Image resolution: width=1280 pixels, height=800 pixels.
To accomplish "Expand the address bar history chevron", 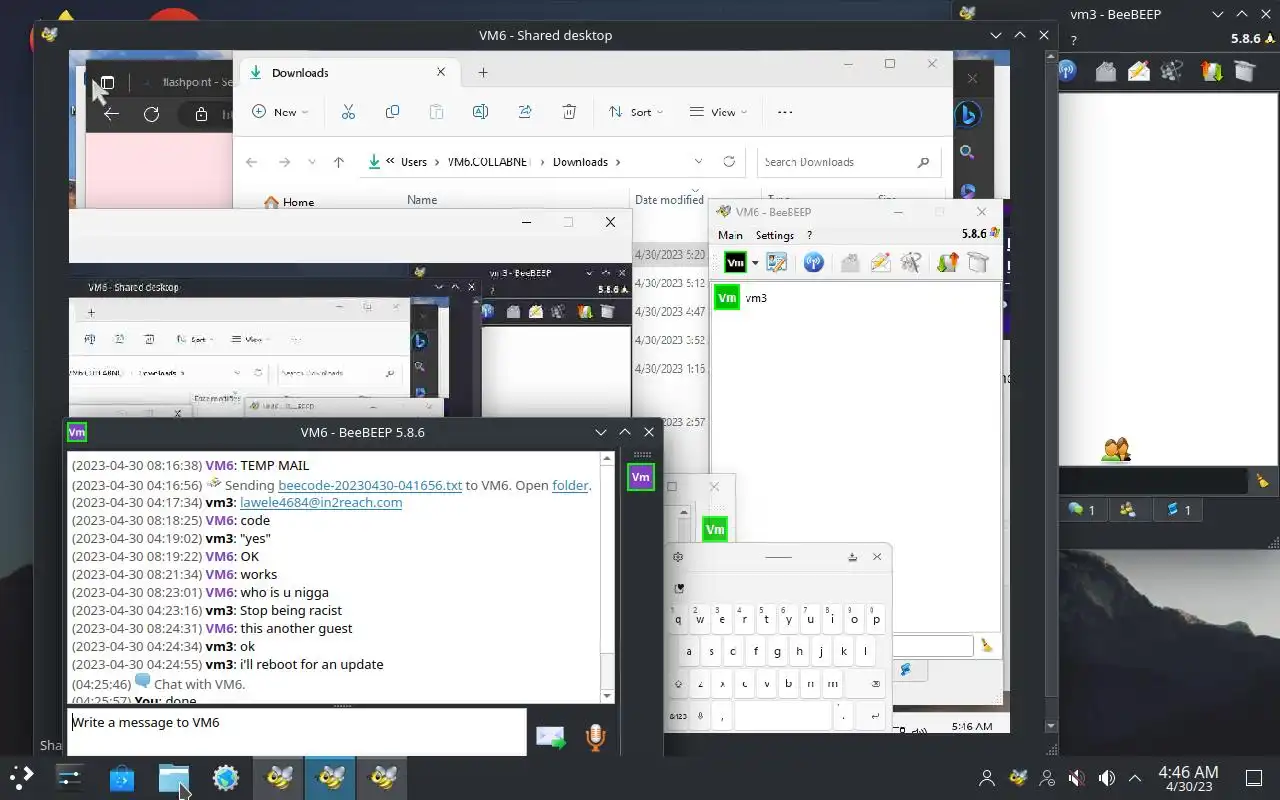I will (698, 161).
